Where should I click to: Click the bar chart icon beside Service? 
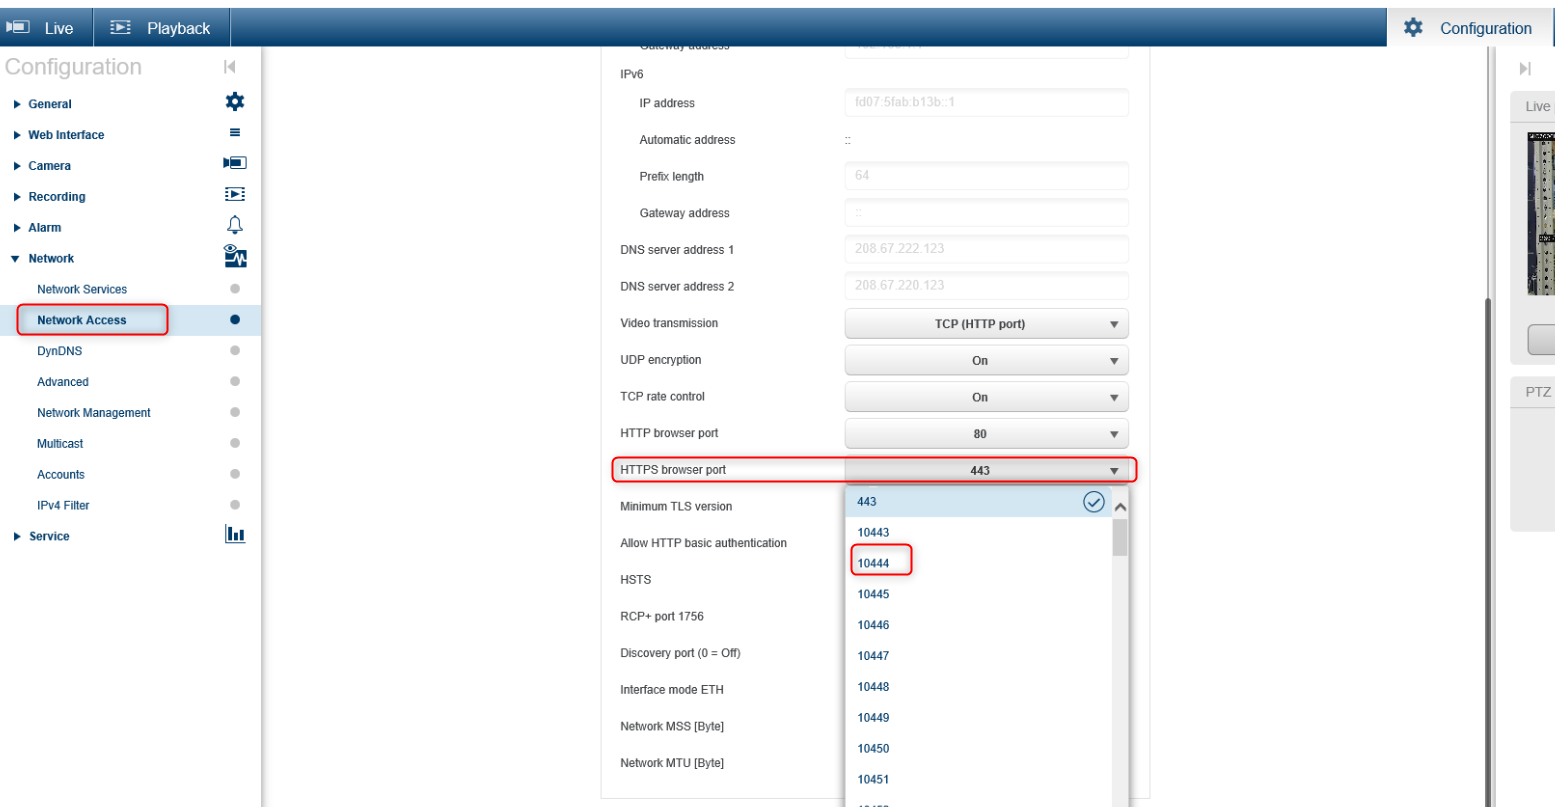[235, 534]
